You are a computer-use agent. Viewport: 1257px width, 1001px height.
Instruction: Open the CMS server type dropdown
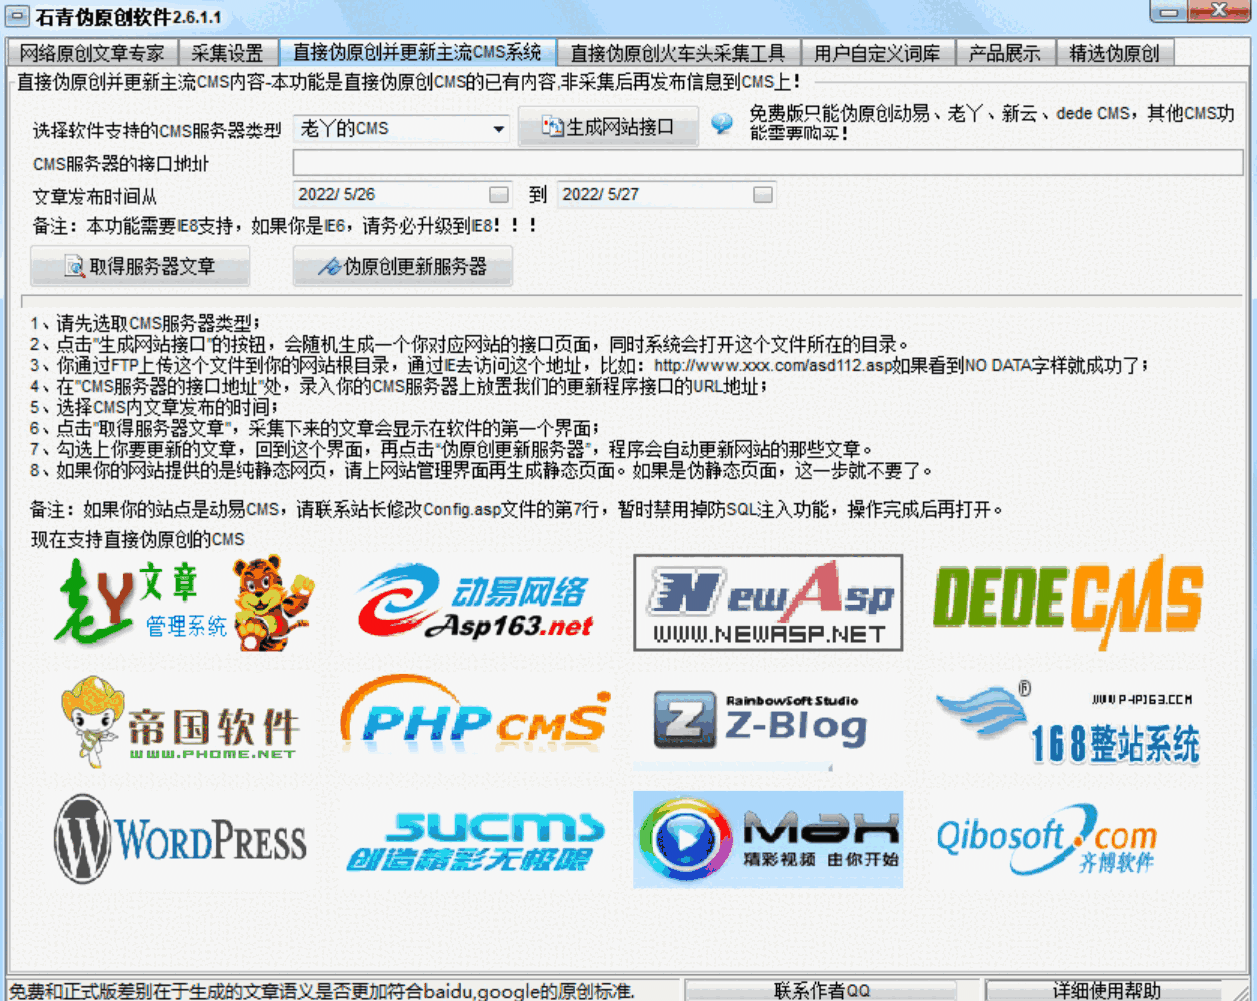(498, 129)
